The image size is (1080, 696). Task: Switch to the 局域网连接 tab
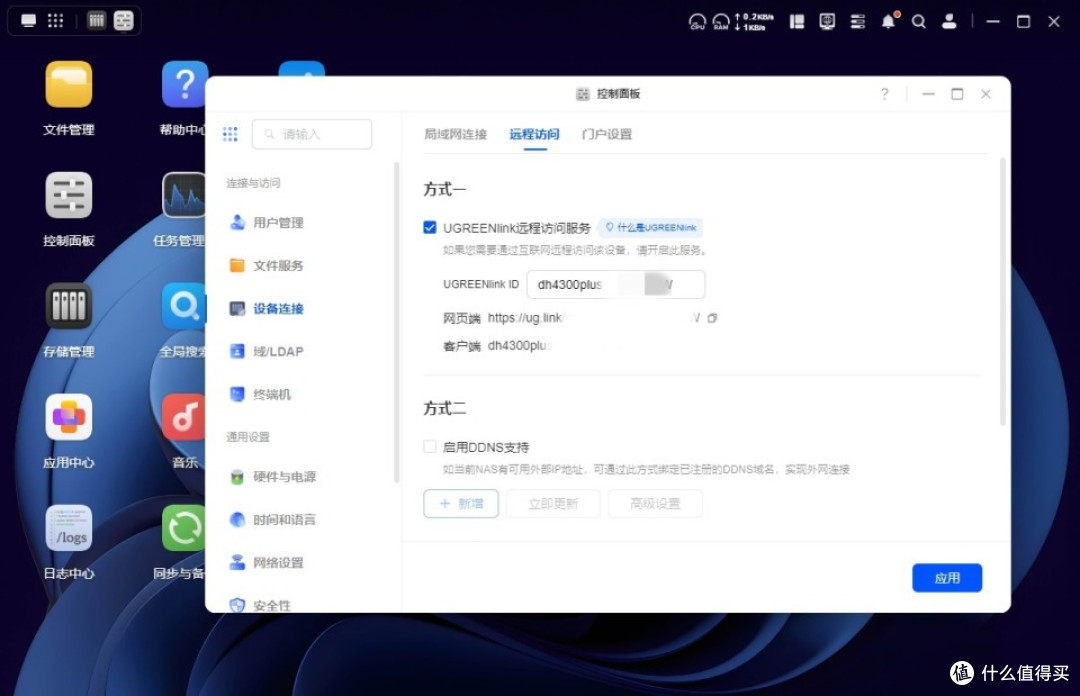click(x=455, y=134)
